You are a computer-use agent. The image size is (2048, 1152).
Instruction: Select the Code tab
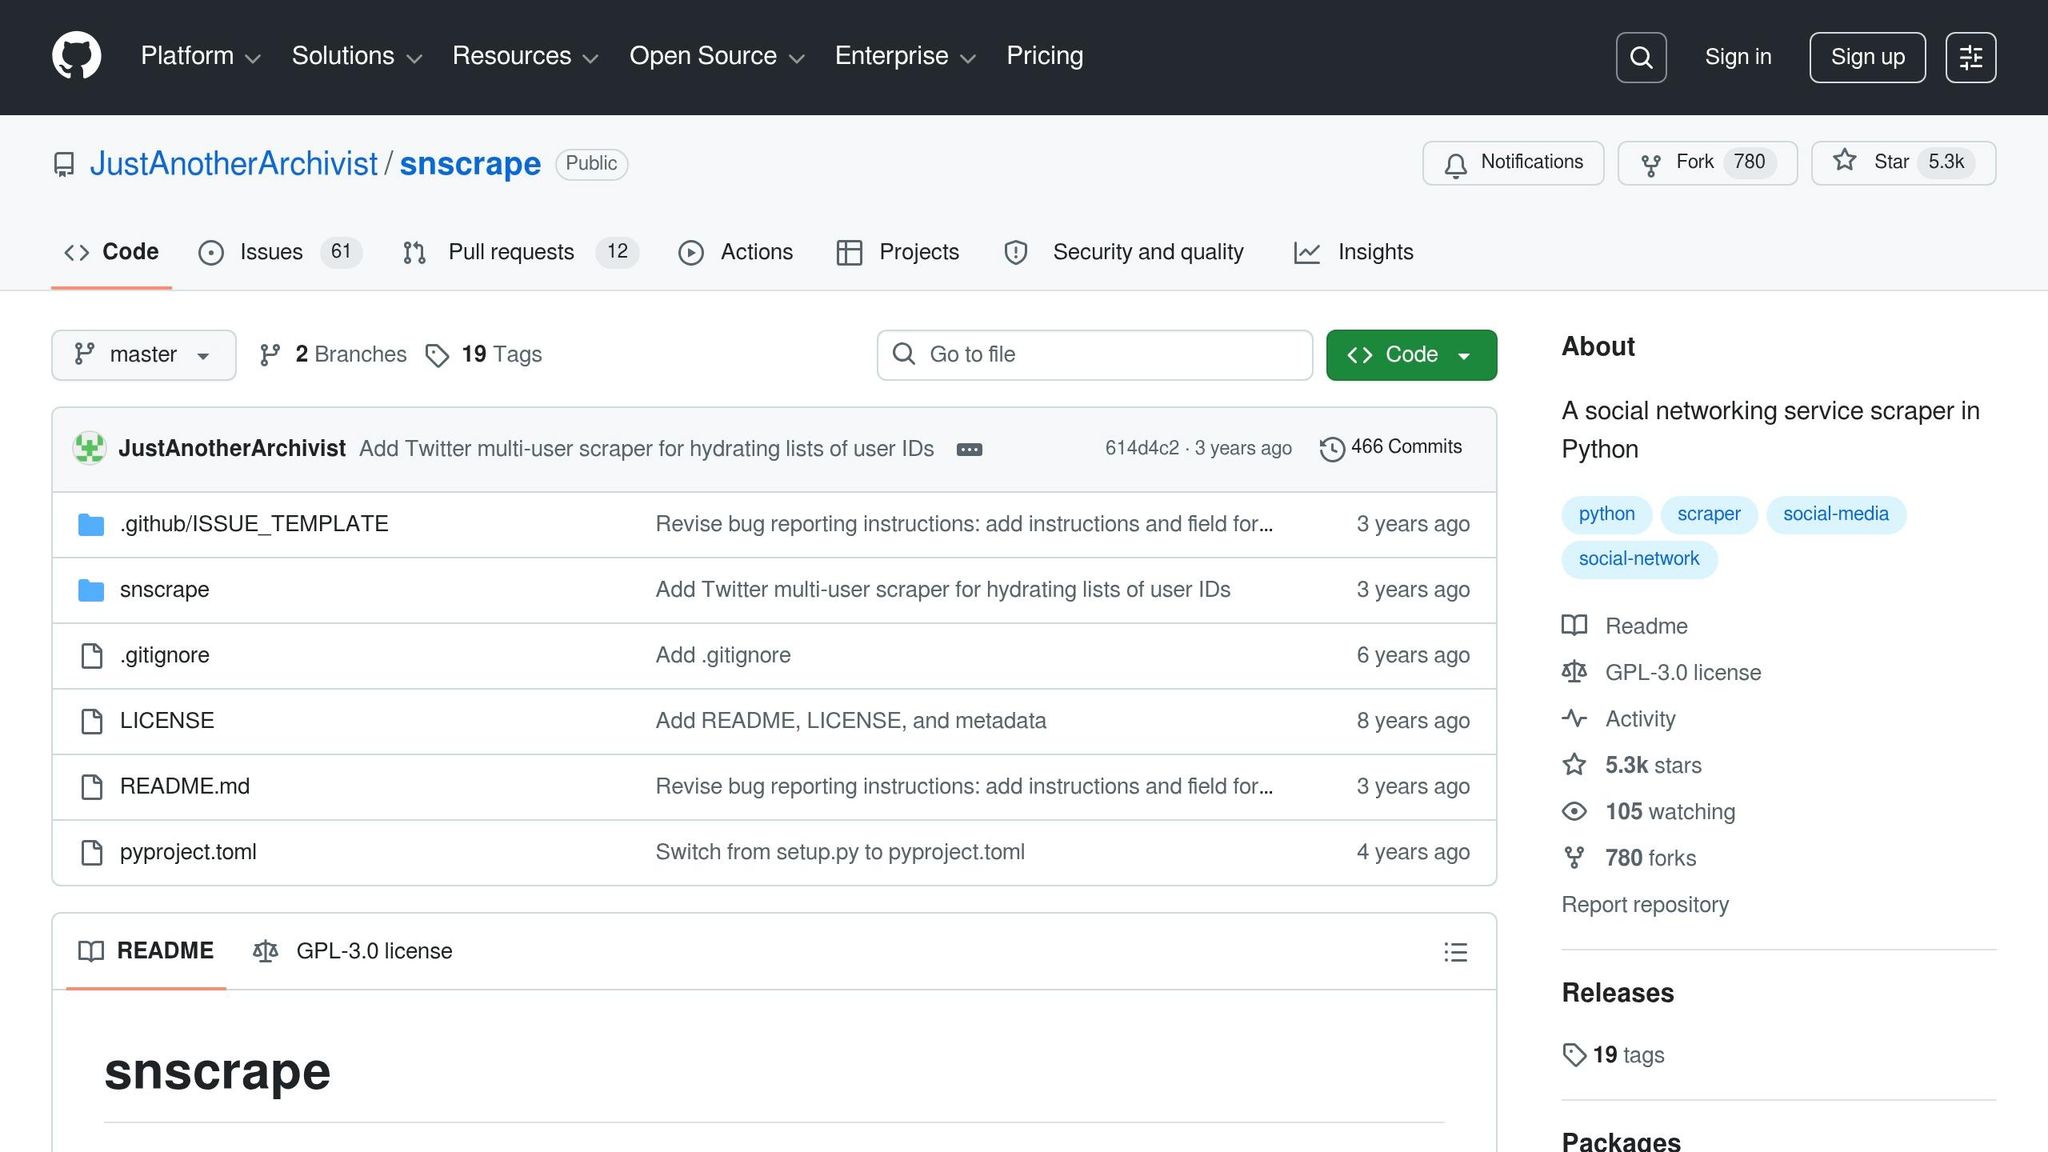[x=111, y=252]
